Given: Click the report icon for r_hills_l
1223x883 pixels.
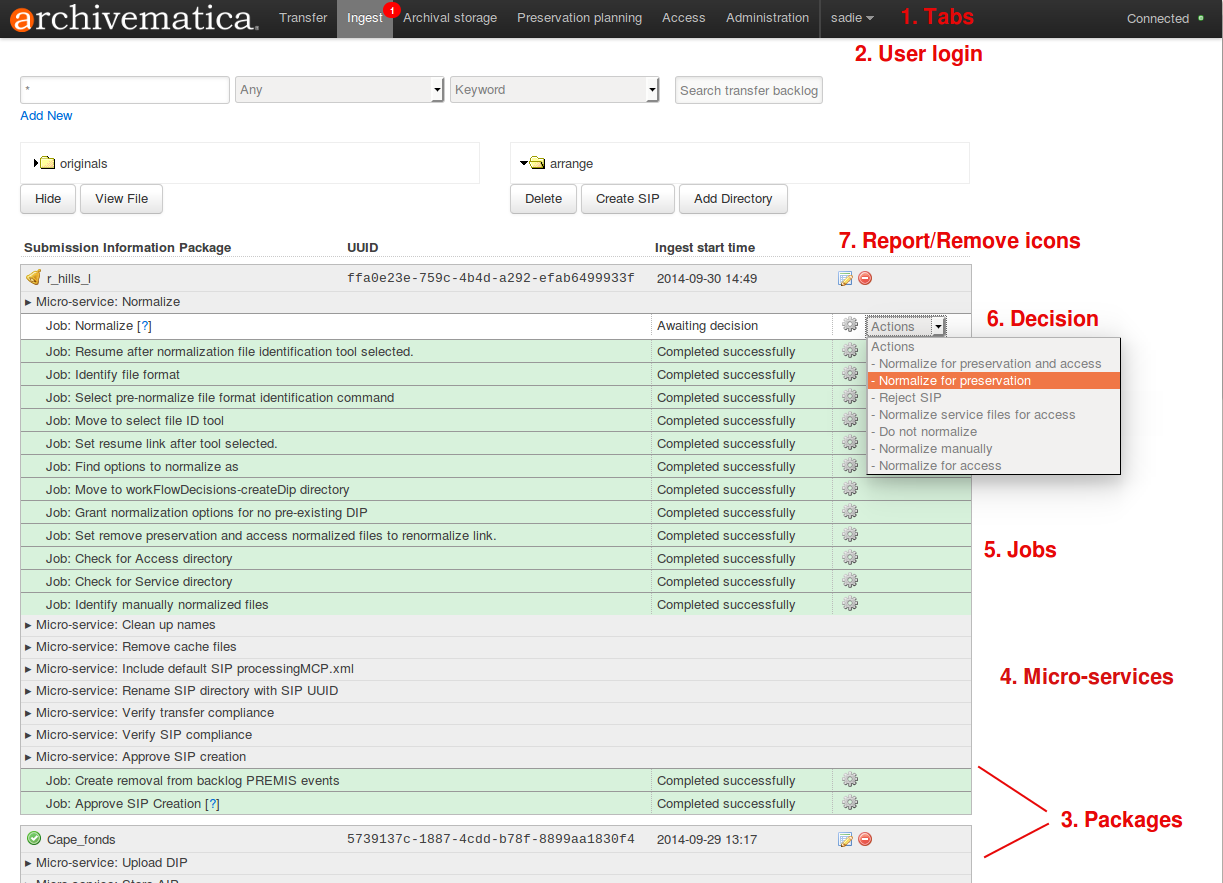Looking at the screenshot, I should pyautogui.click(x=845, y=279).
